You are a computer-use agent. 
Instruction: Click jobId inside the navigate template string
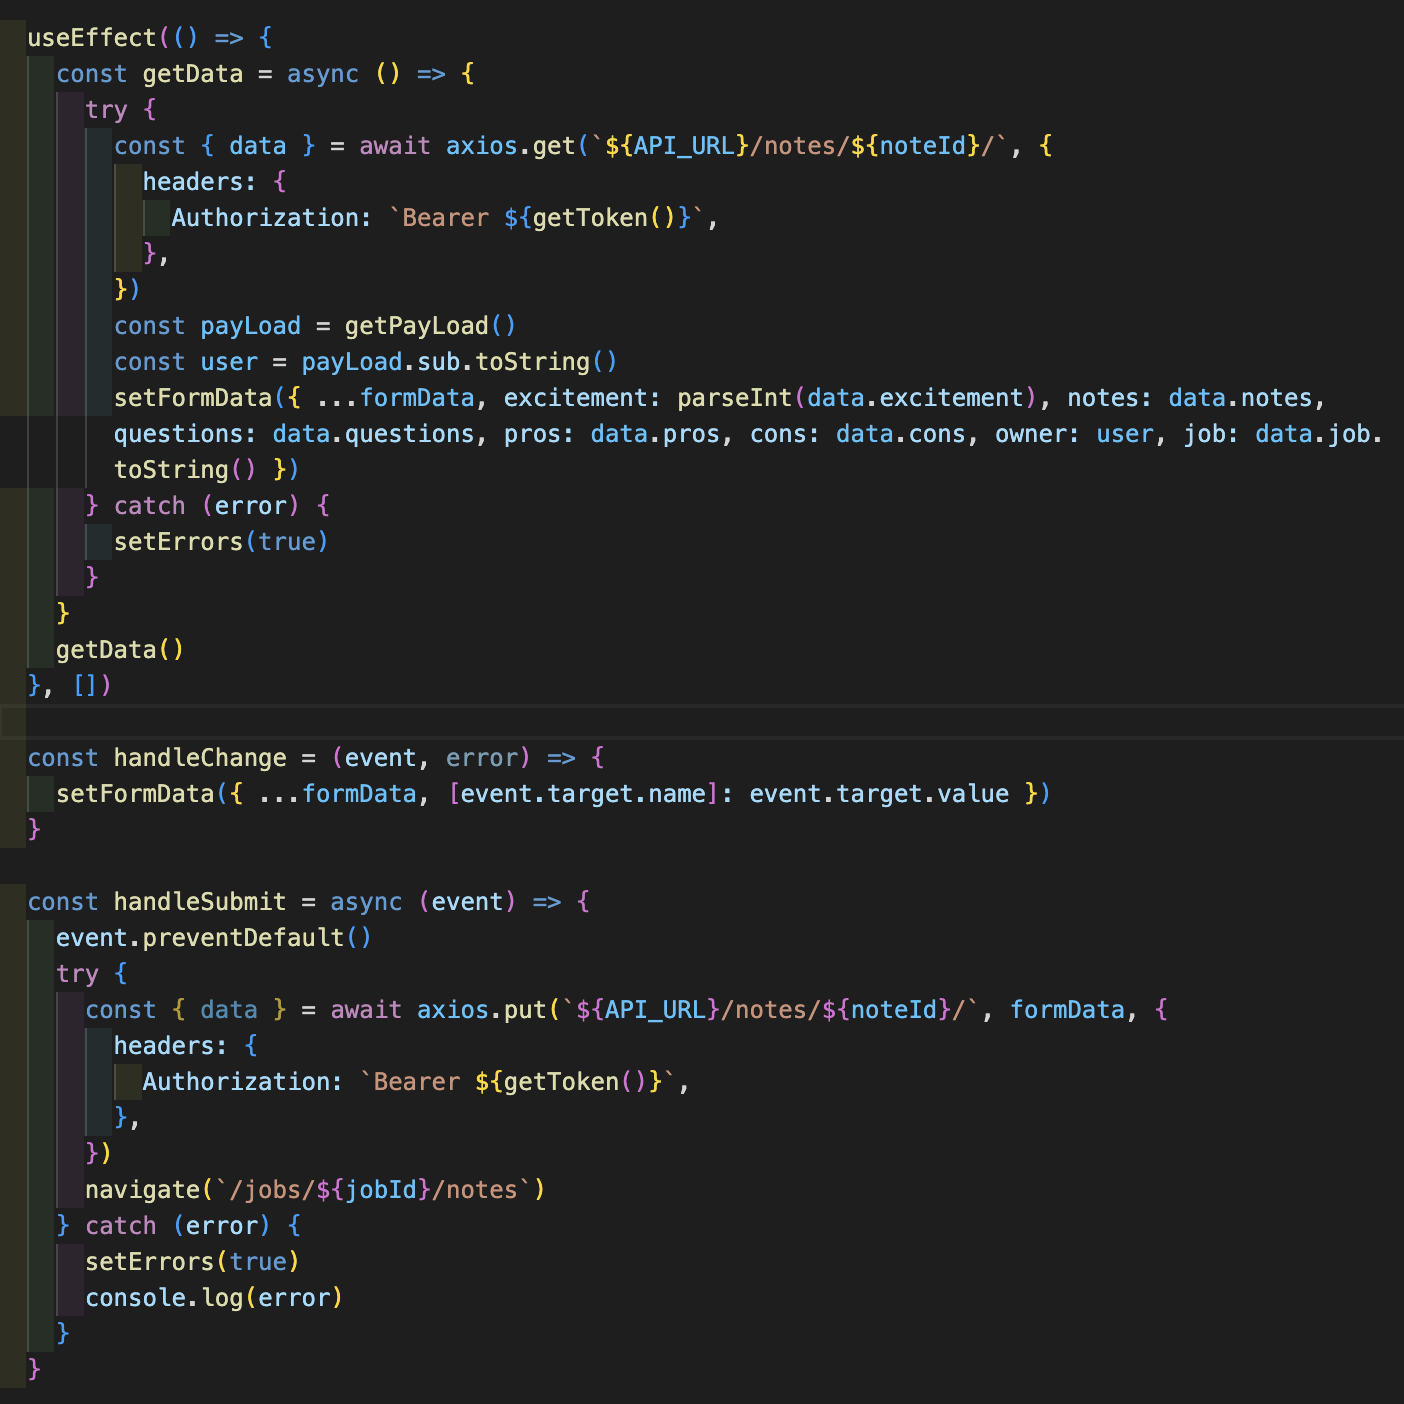pos(381,1190)
